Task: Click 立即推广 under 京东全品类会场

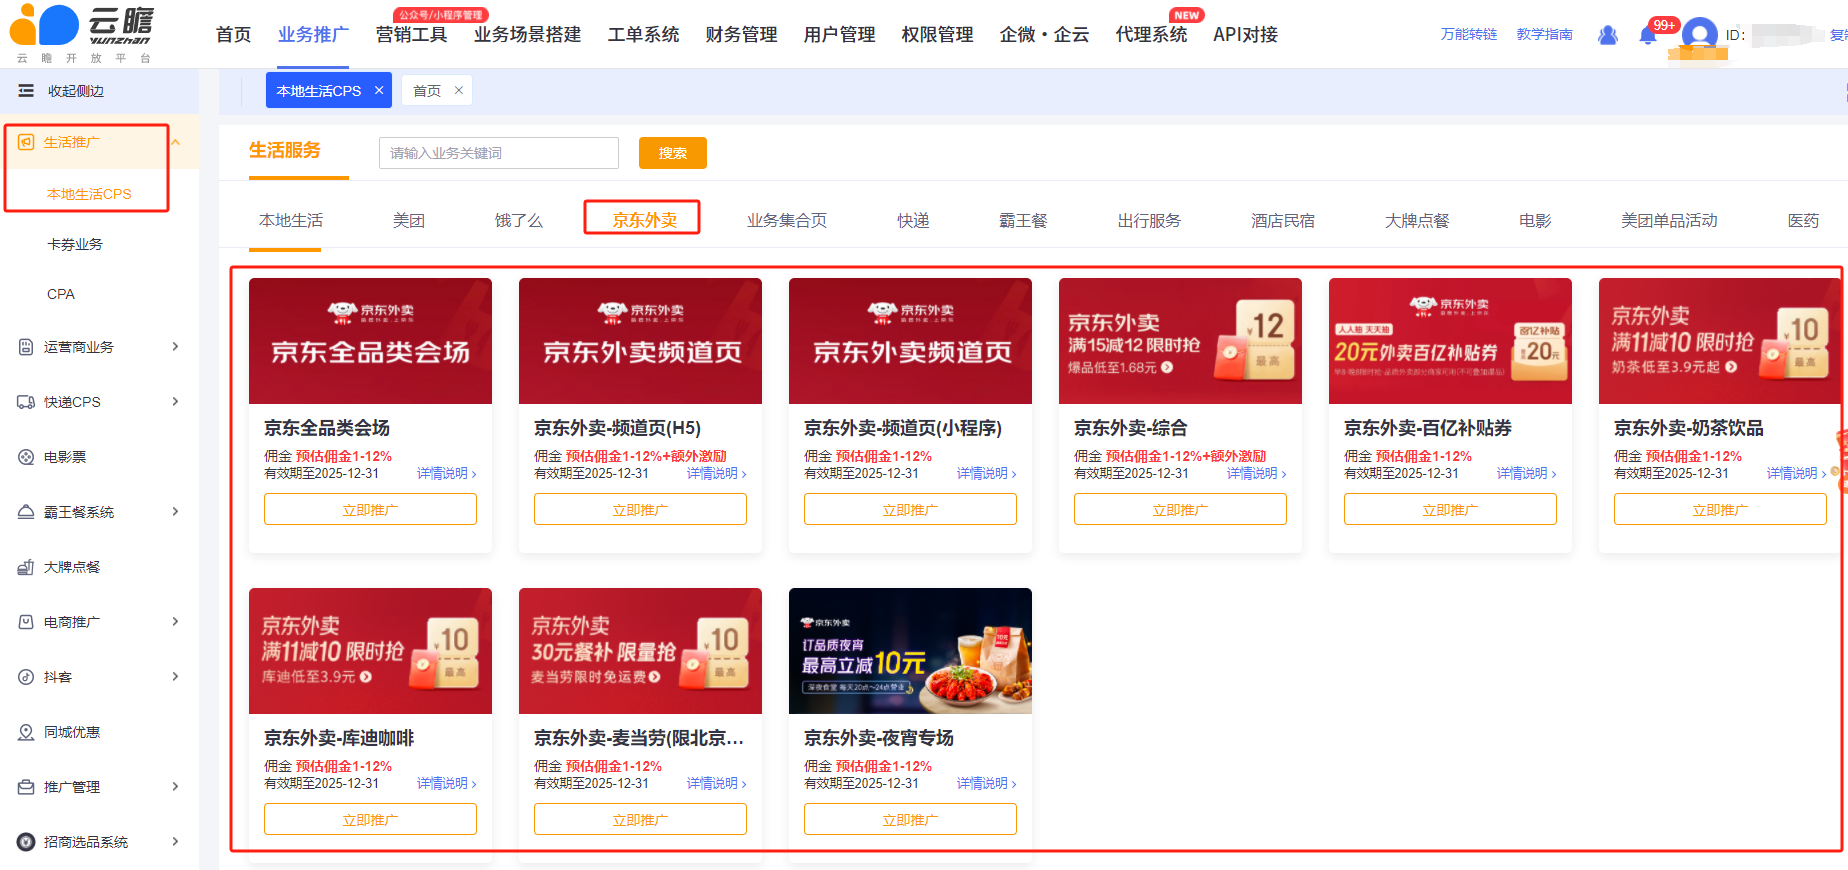Action: point(370,510)
